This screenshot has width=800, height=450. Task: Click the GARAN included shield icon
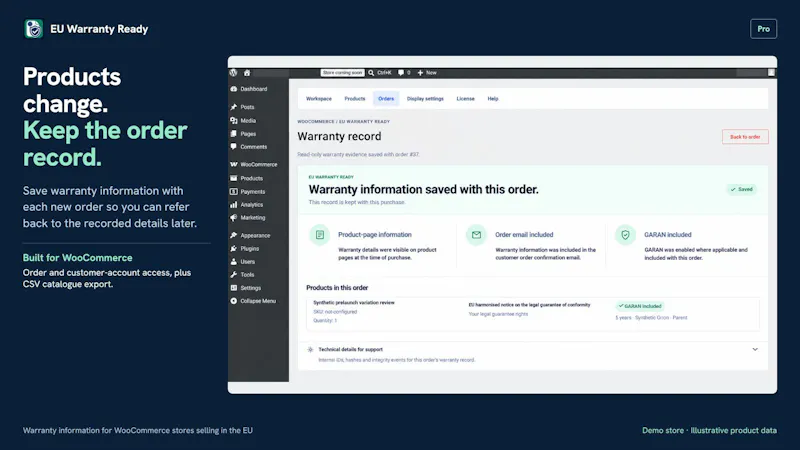pos(626,235)
